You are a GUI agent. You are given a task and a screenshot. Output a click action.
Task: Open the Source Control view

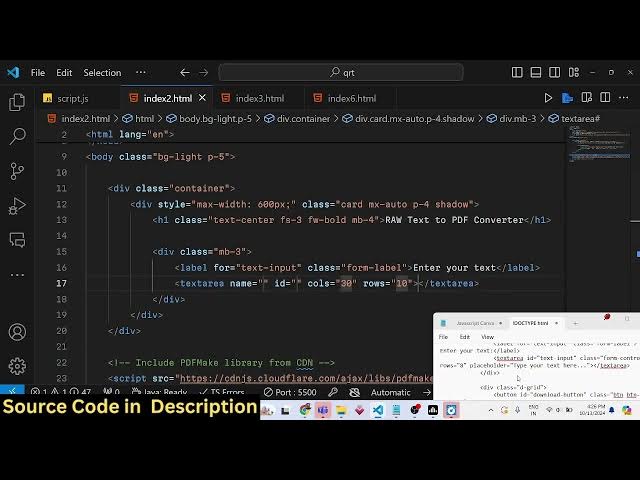tap(17, 171)
